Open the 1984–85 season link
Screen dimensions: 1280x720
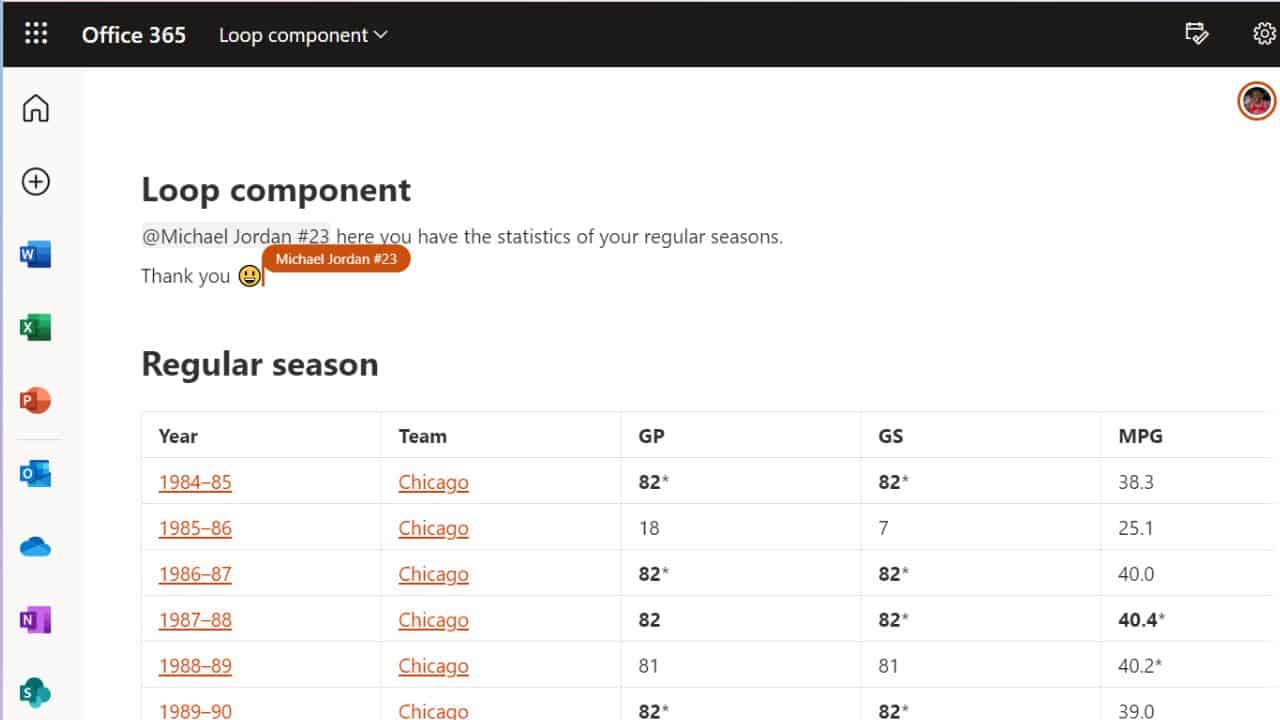(x=195, y=482)
